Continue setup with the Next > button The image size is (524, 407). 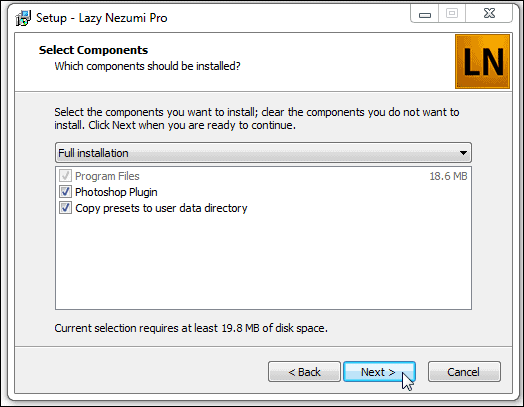[x=379, y=372]
